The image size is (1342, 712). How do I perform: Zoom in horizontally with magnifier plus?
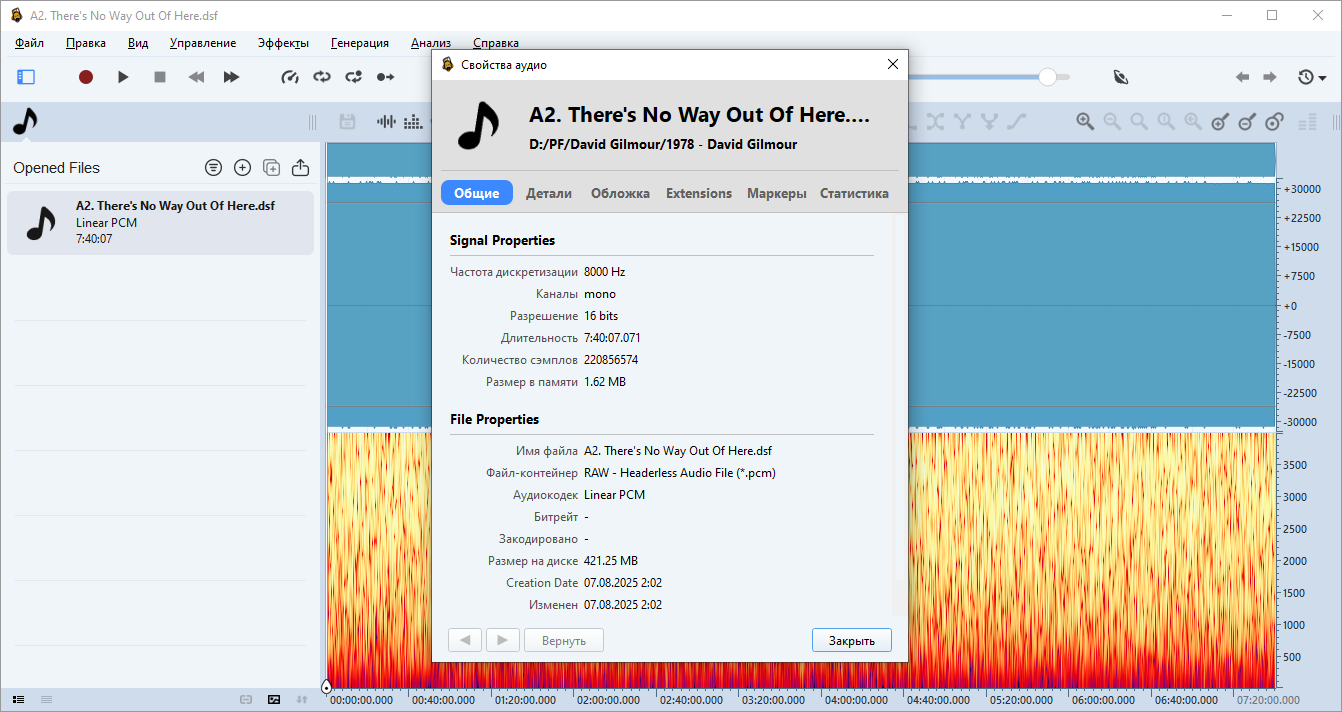click(x=1085, y=122)
